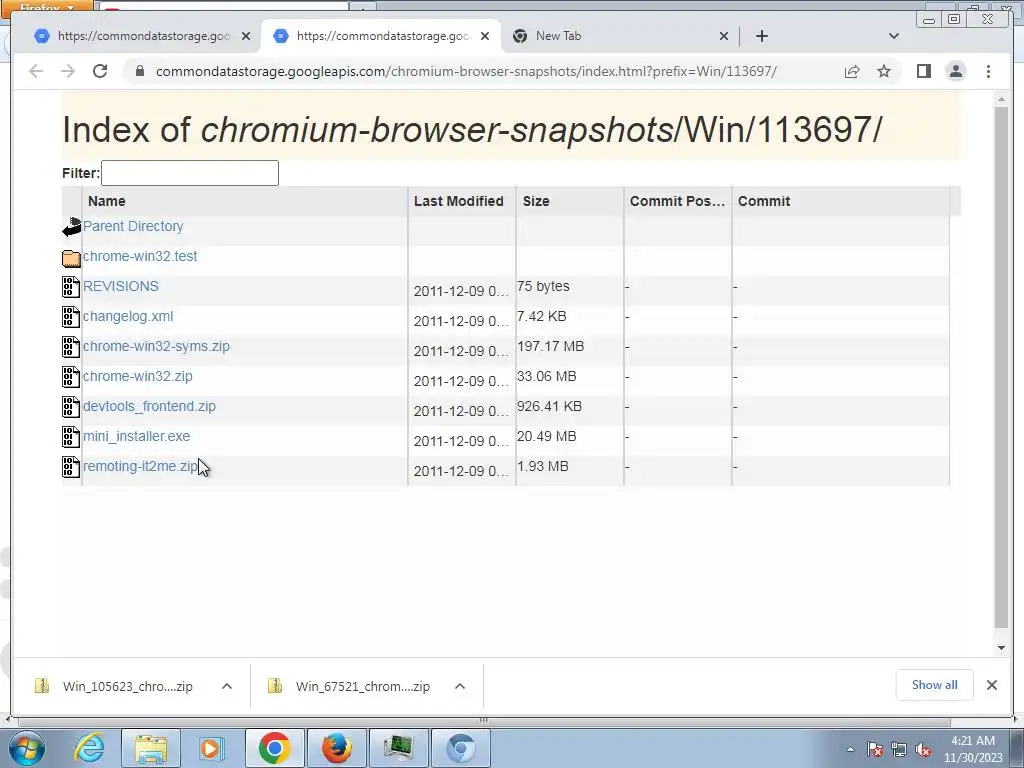Download chrome-win32-syms.zip
The image size is (1024, 768).
pyautogui.click(x=156, y=346)
